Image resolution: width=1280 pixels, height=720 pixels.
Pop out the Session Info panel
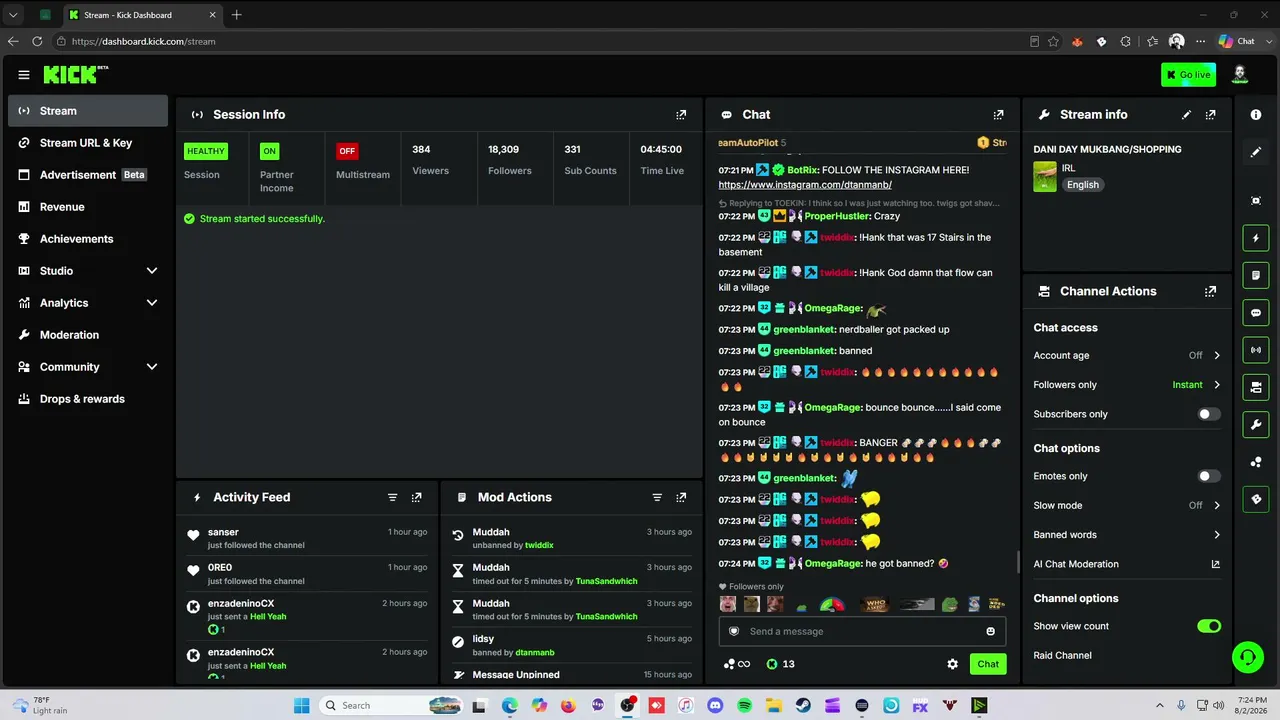click(681, 115)
